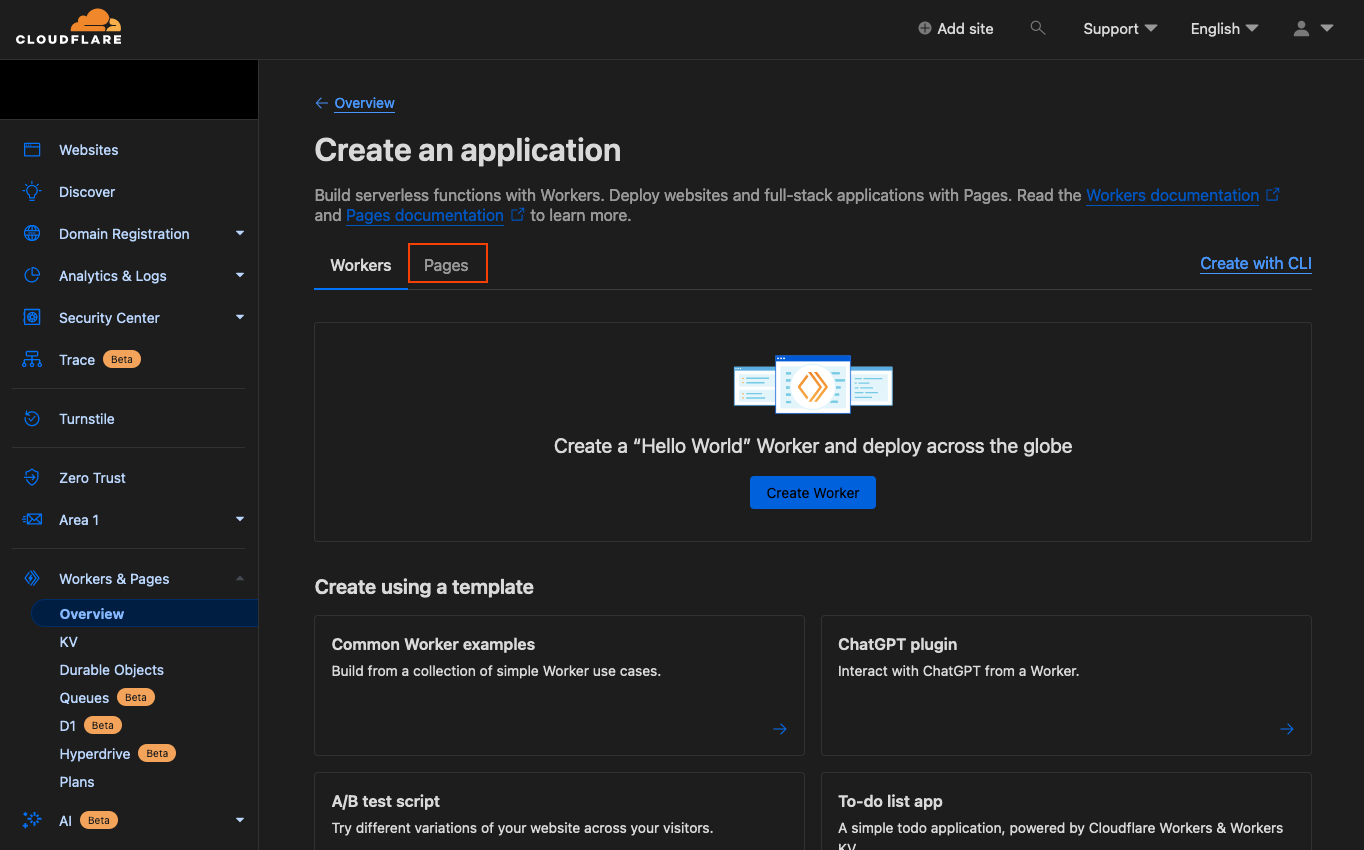The width and height of the screenshot is (1364, 850).
Task: Open the English language dropdown
Action: [1224, 29]
